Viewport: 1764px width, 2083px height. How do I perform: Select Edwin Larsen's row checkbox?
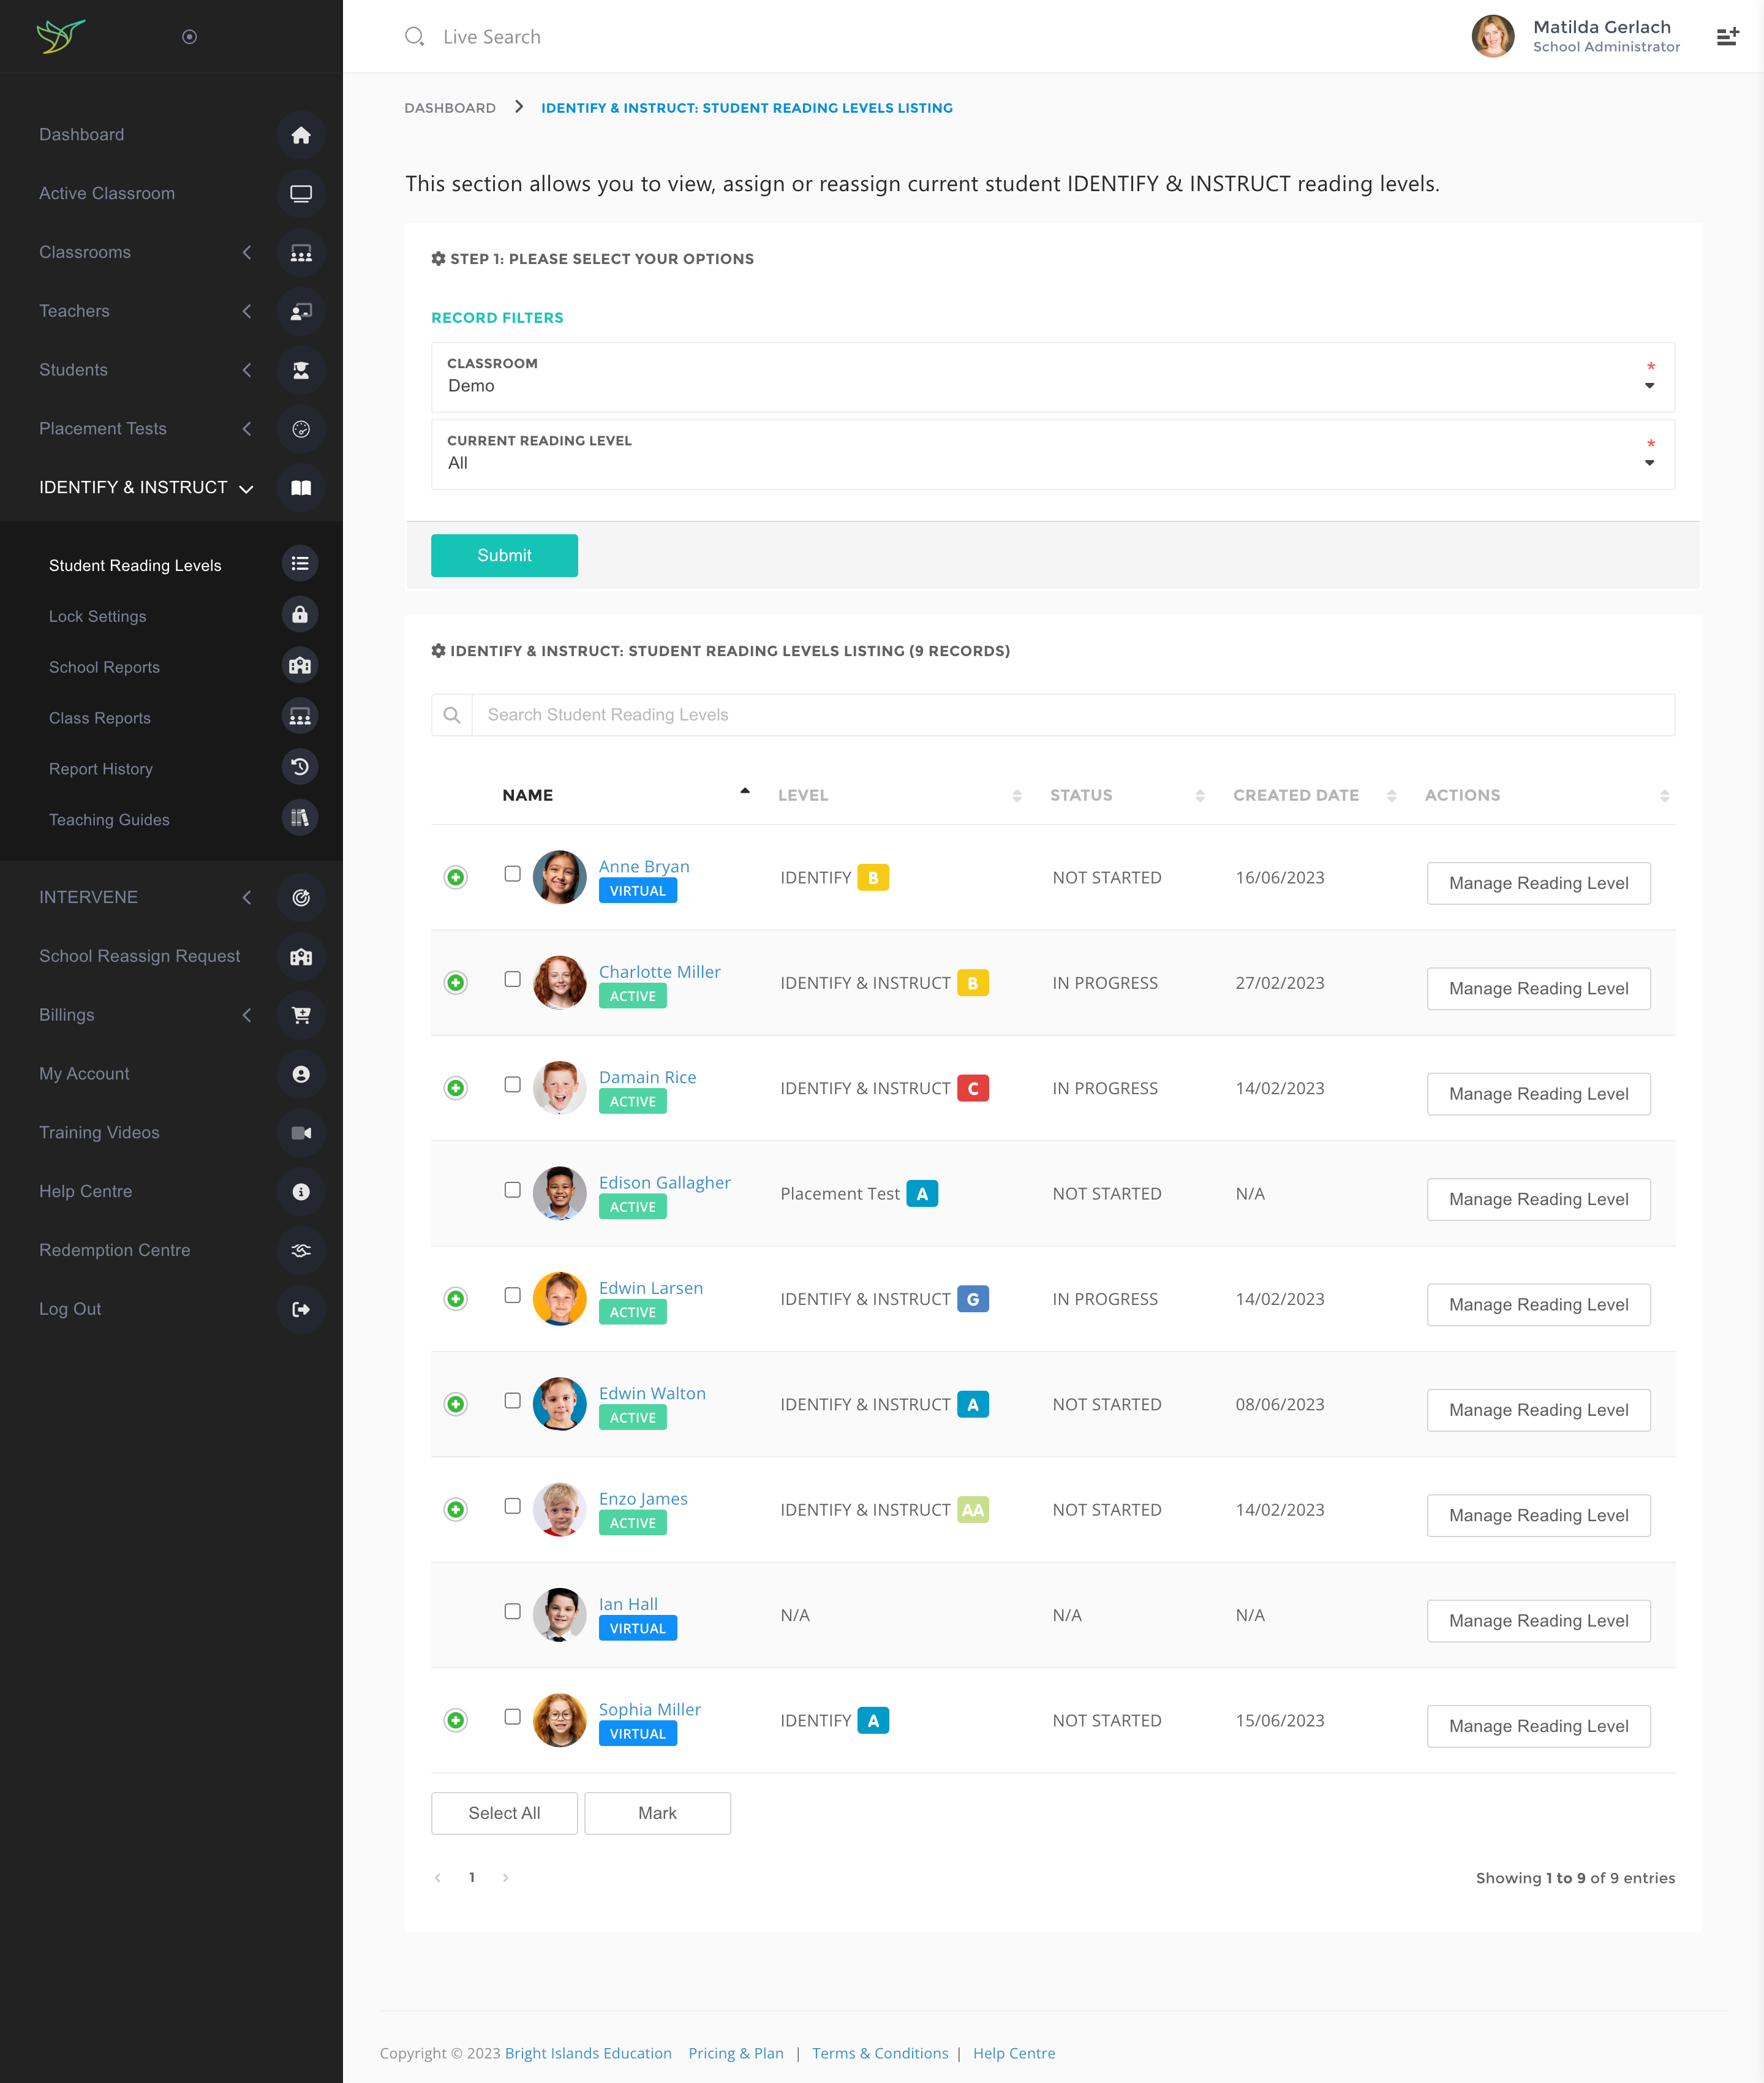pos(512,1295)
